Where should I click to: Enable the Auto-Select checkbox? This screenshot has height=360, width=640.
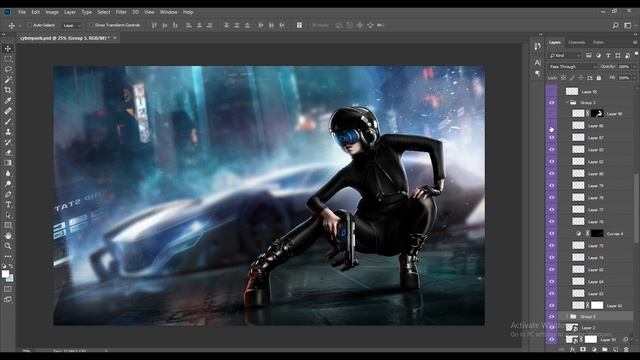pyautogui.click(x=29, y=25)
